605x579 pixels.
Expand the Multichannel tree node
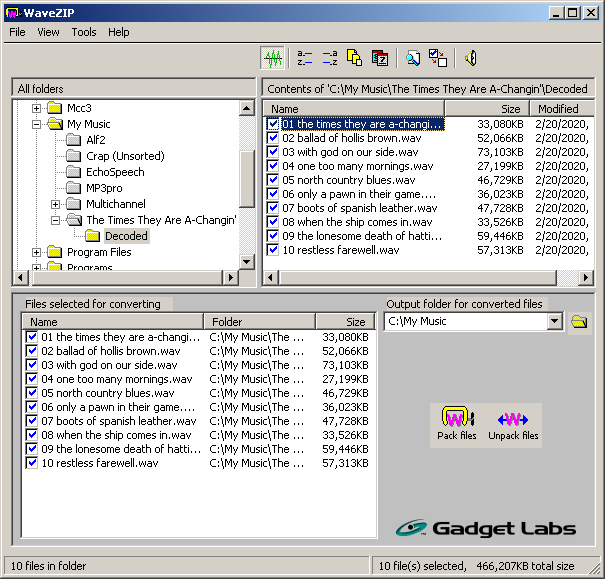pyautogui.click(x=56, y=204)
